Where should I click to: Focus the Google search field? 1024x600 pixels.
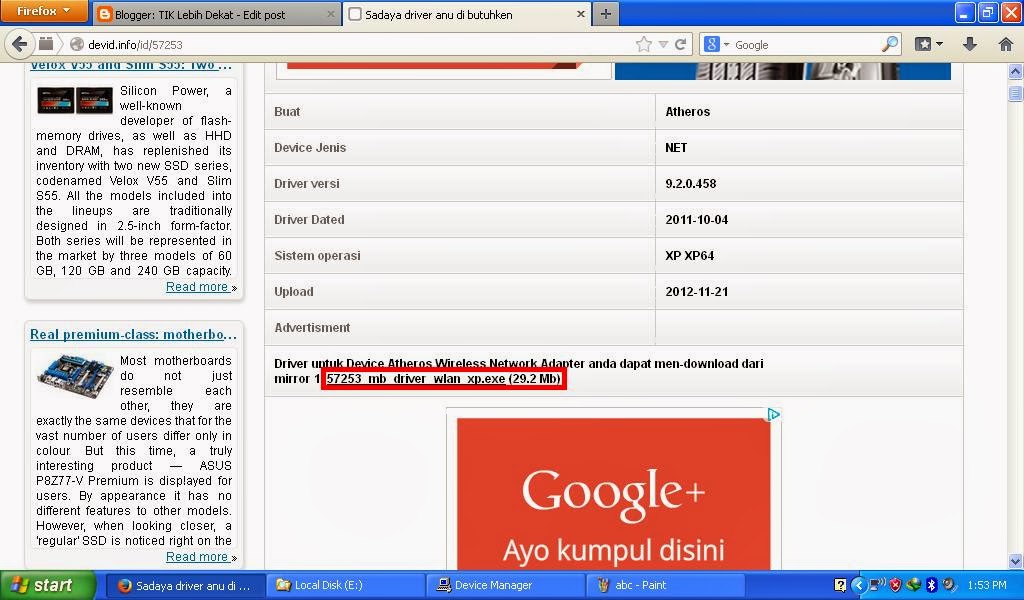pos(807,44)
